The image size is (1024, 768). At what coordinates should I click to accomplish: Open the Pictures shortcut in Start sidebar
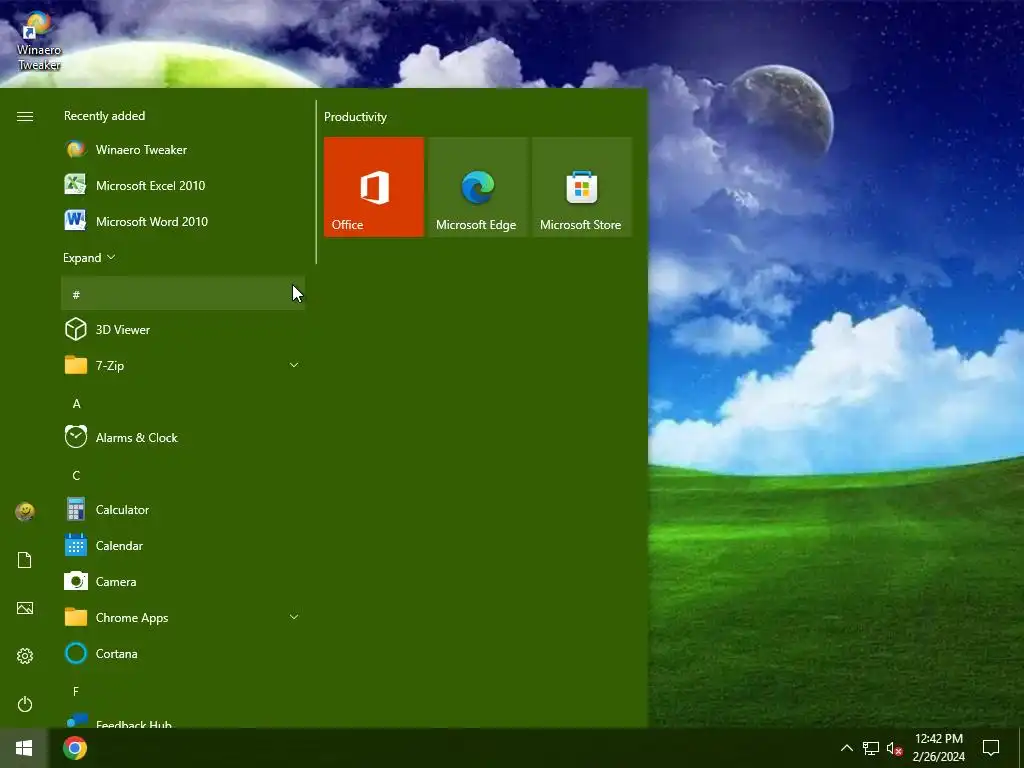[25, 608]
